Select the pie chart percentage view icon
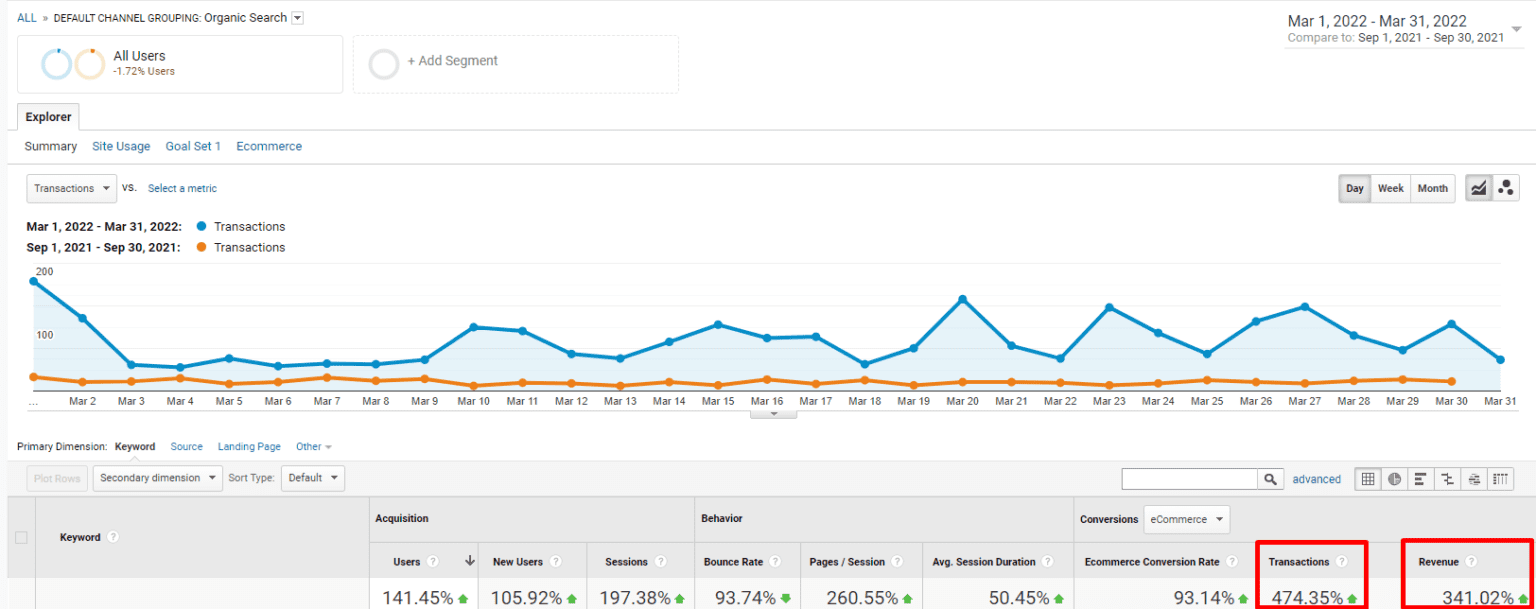 (x=1395, y=479)
